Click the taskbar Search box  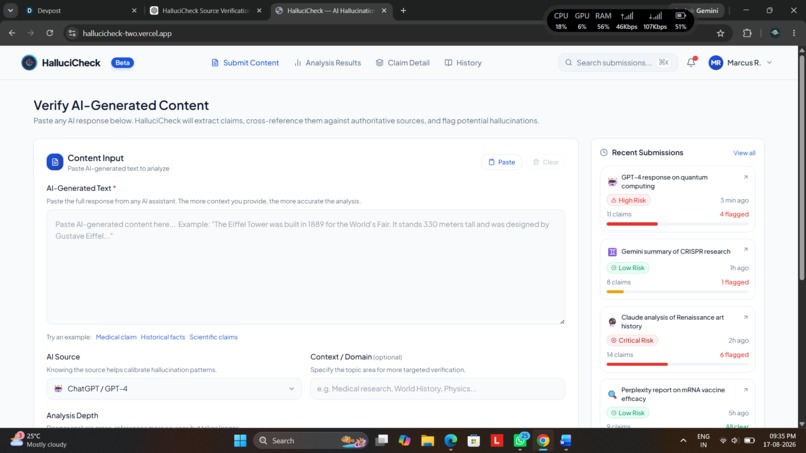pos(310,441)
